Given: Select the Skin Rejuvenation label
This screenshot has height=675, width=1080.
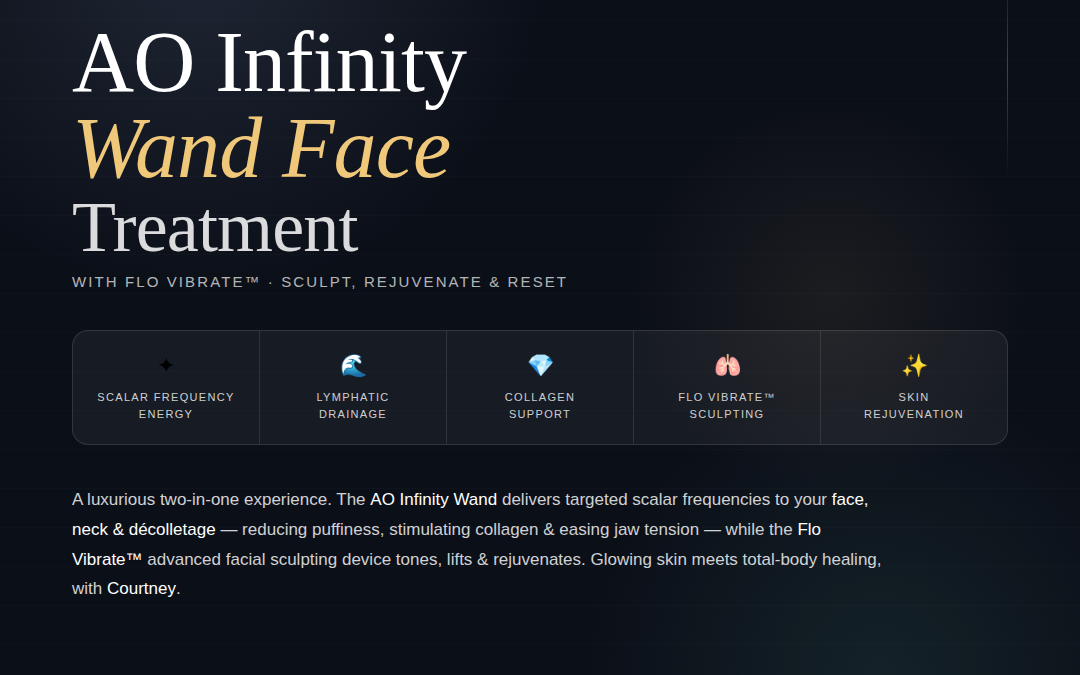Looking at the screenshot, I should coord(914,405).
